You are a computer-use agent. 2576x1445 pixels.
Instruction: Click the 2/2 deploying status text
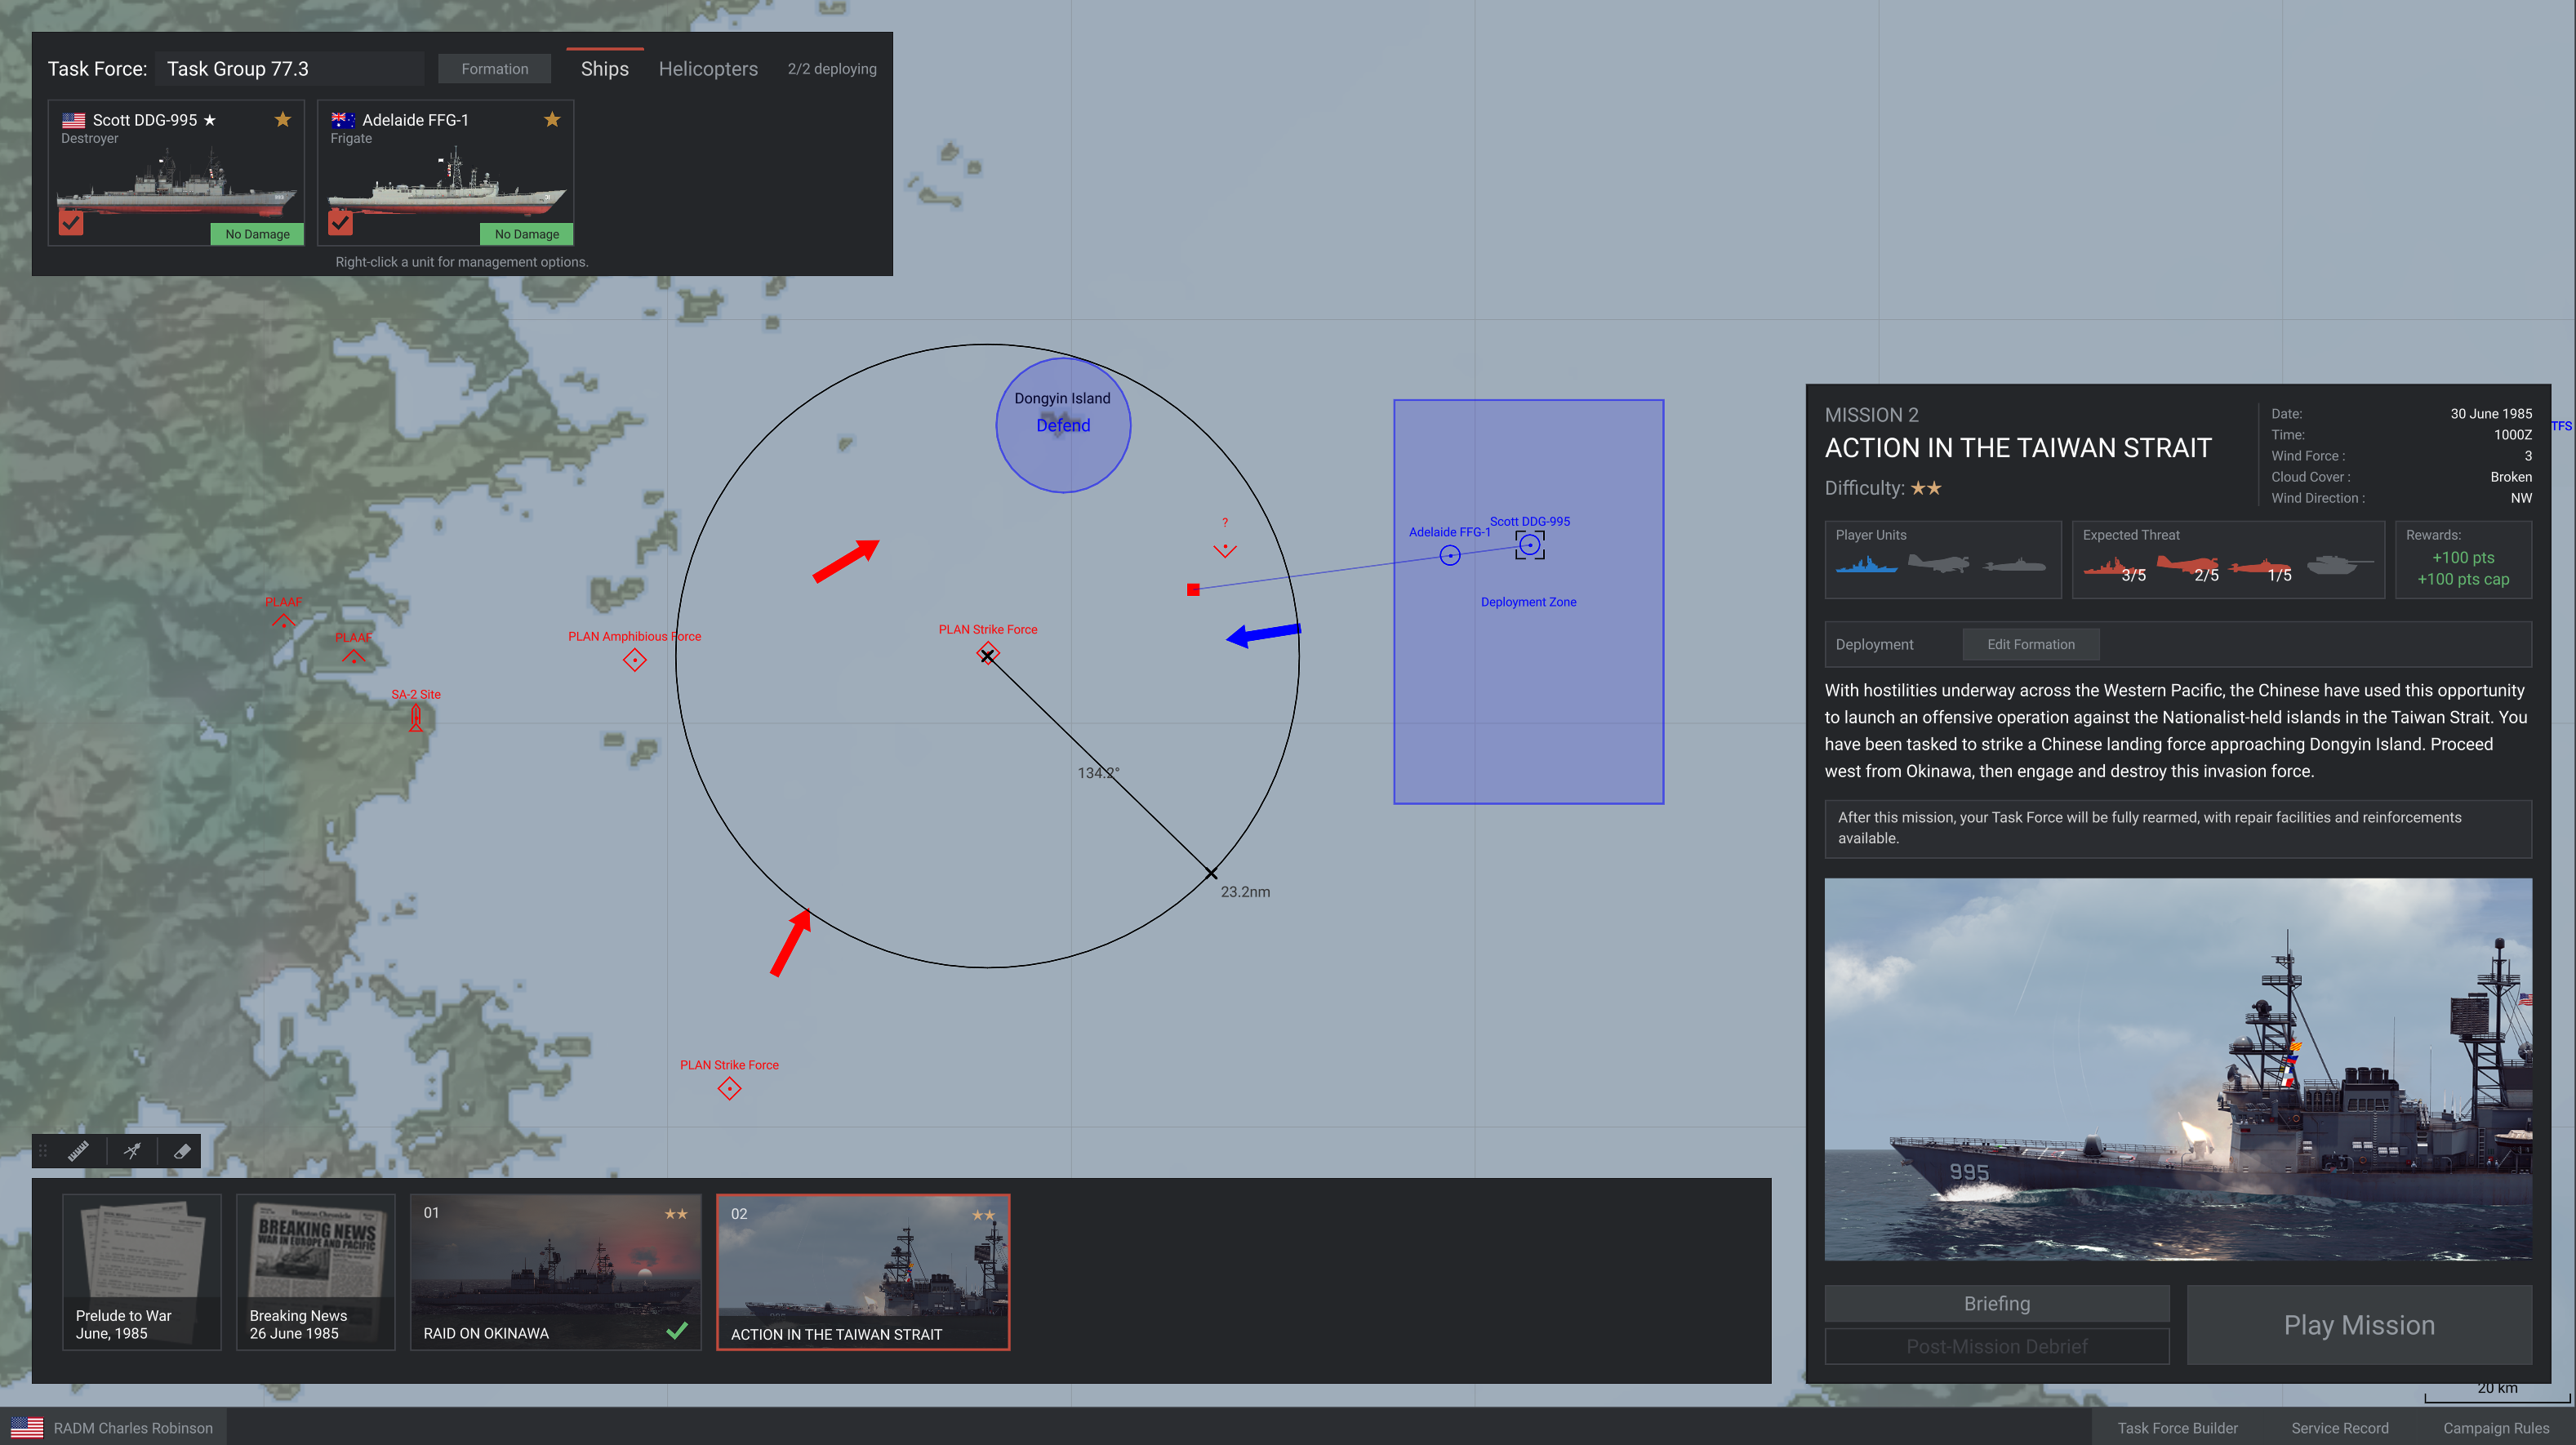[x=831, y=68]
